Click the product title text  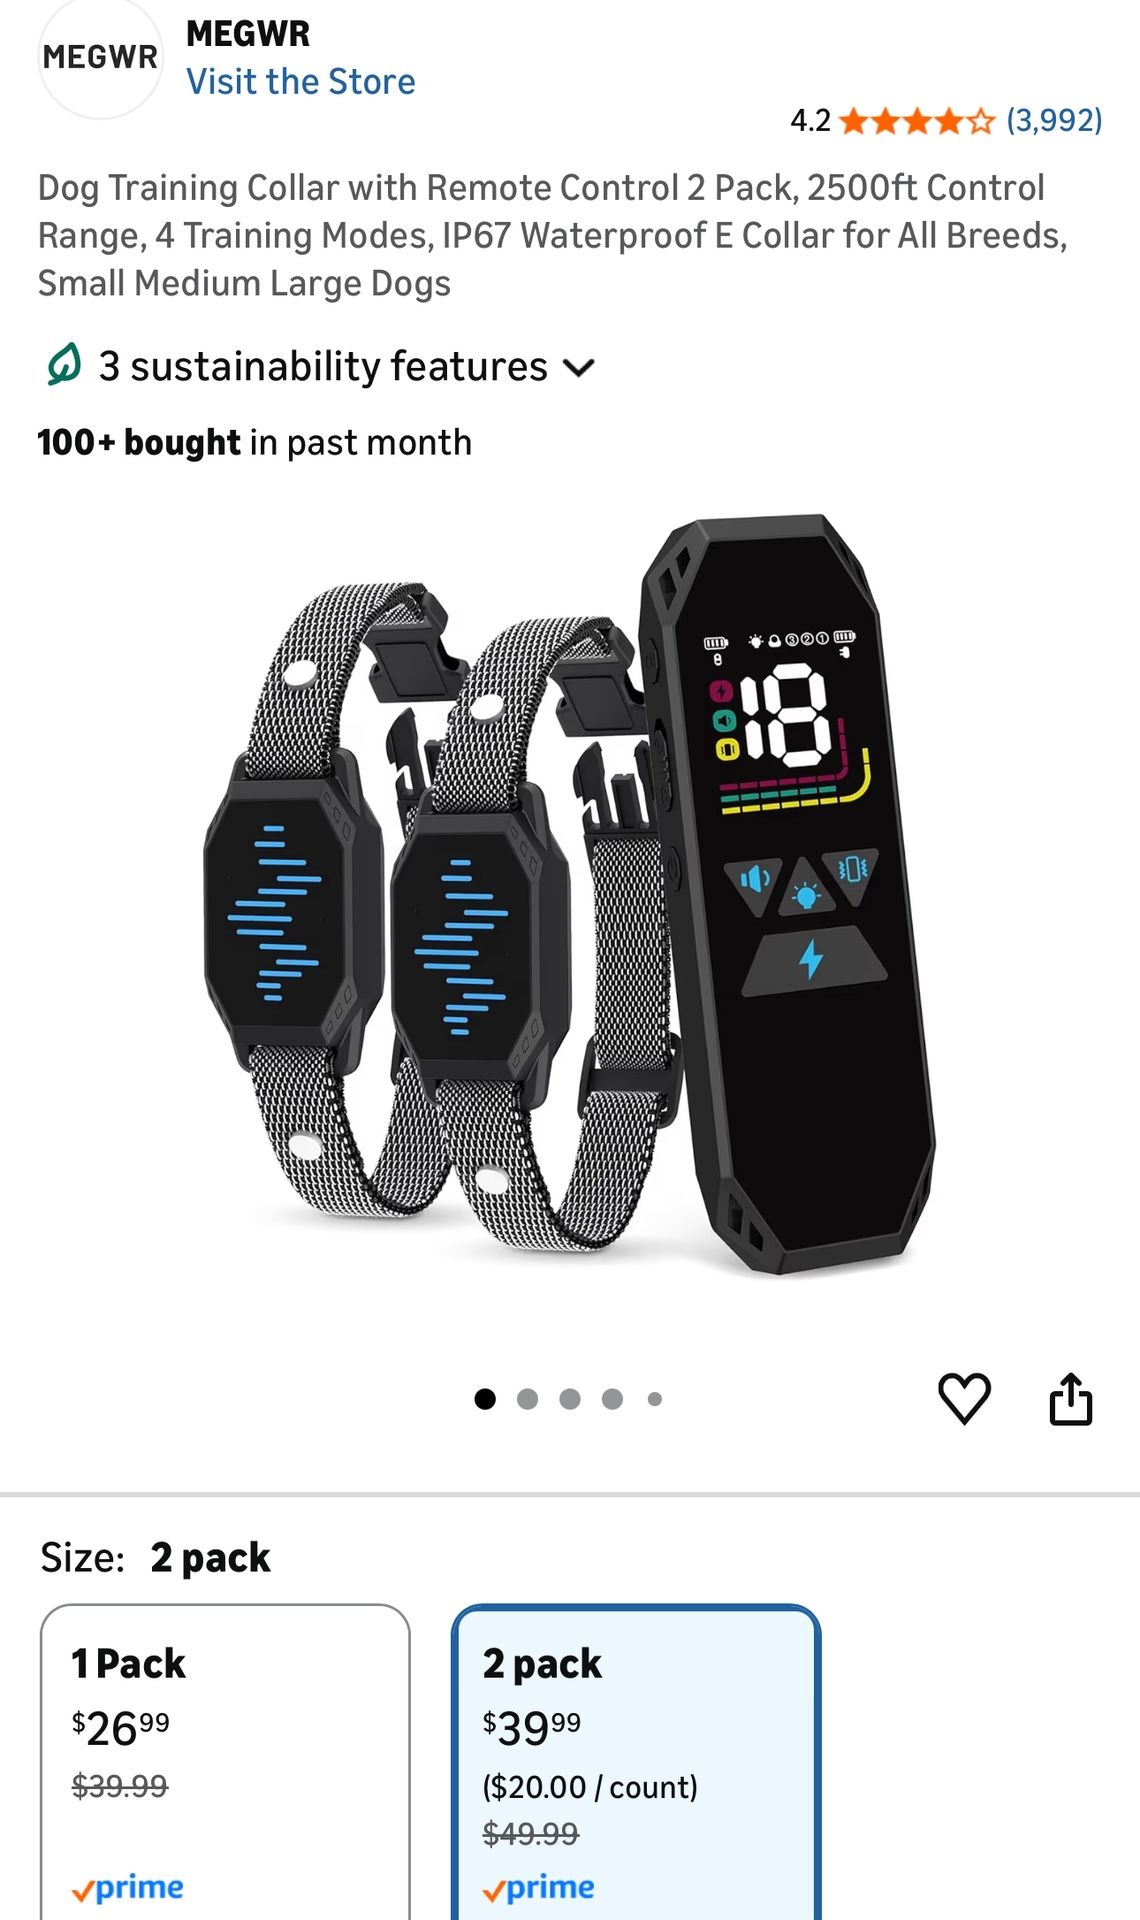(553, 235)
